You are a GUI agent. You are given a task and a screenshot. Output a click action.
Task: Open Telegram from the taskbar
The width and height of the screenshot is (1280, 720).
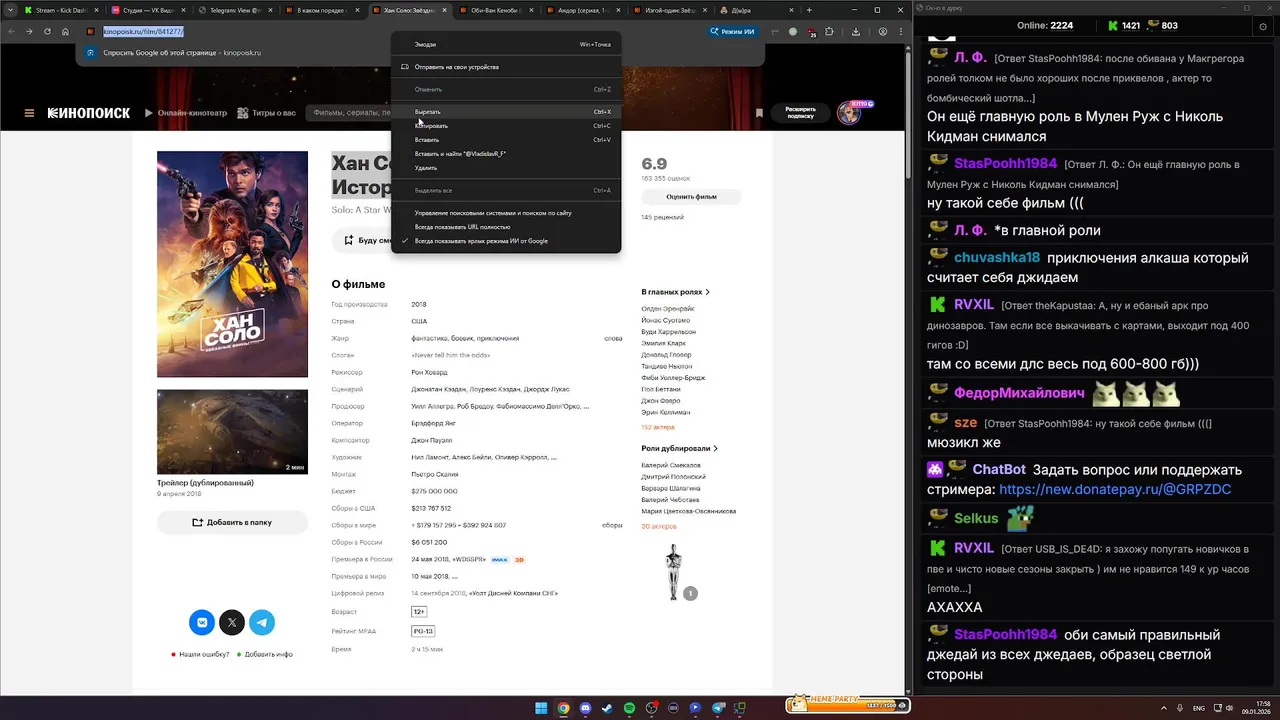717,708
